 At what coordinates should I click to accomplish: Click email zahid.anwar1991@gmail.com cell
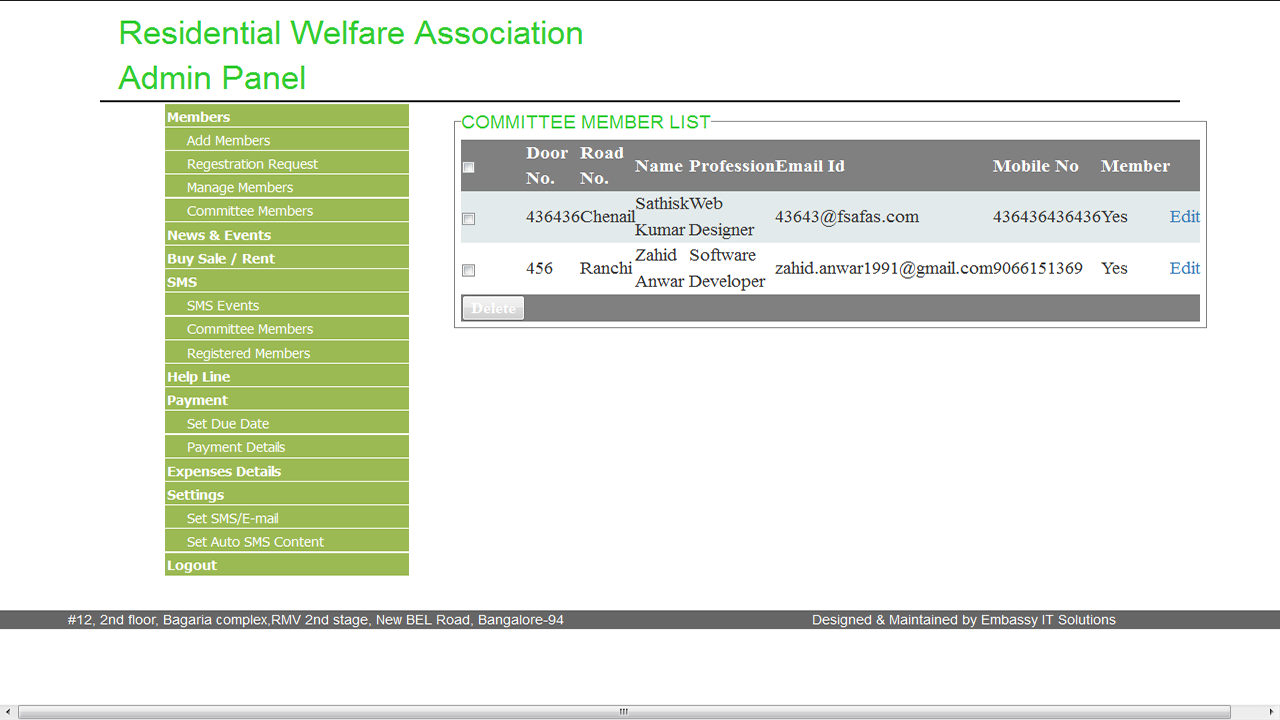coord(884,268)
